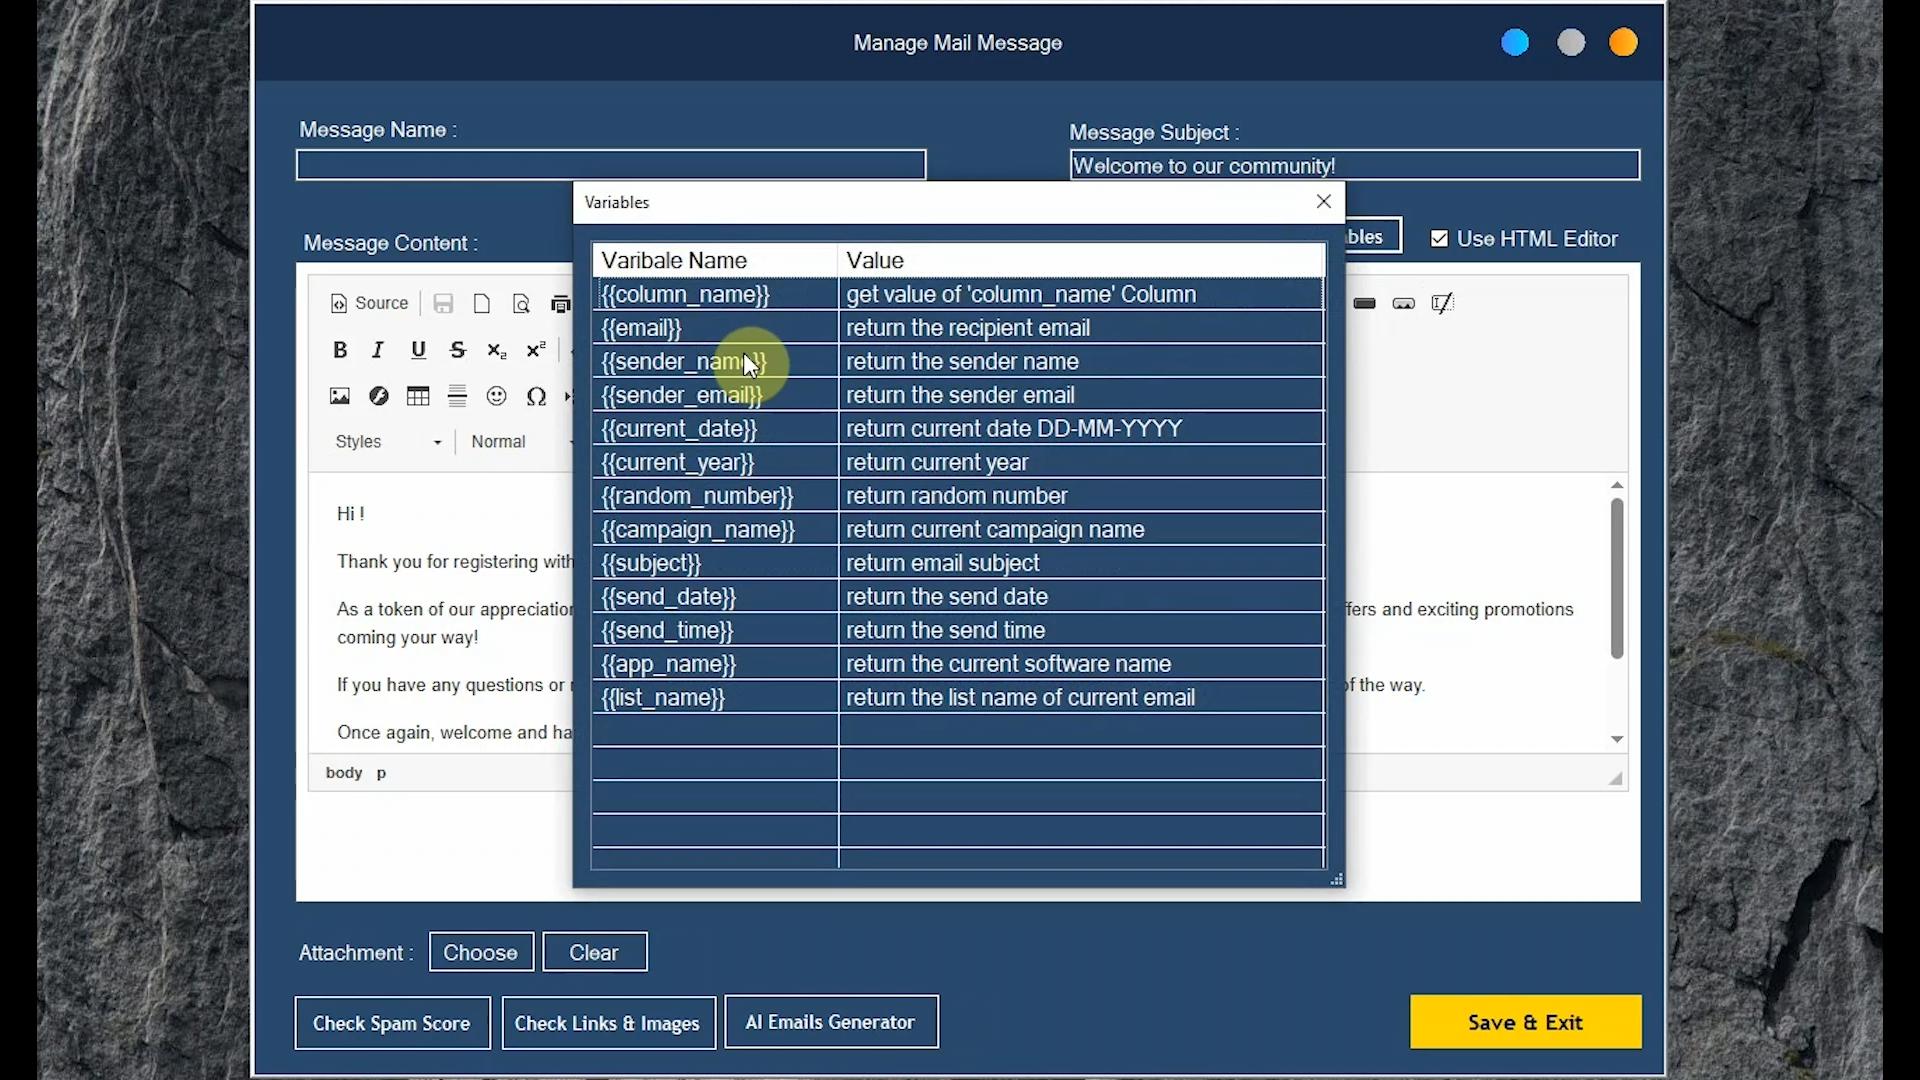Apply subscript formatting
Screen dimensions: 1920x1080
pos(496,349)
